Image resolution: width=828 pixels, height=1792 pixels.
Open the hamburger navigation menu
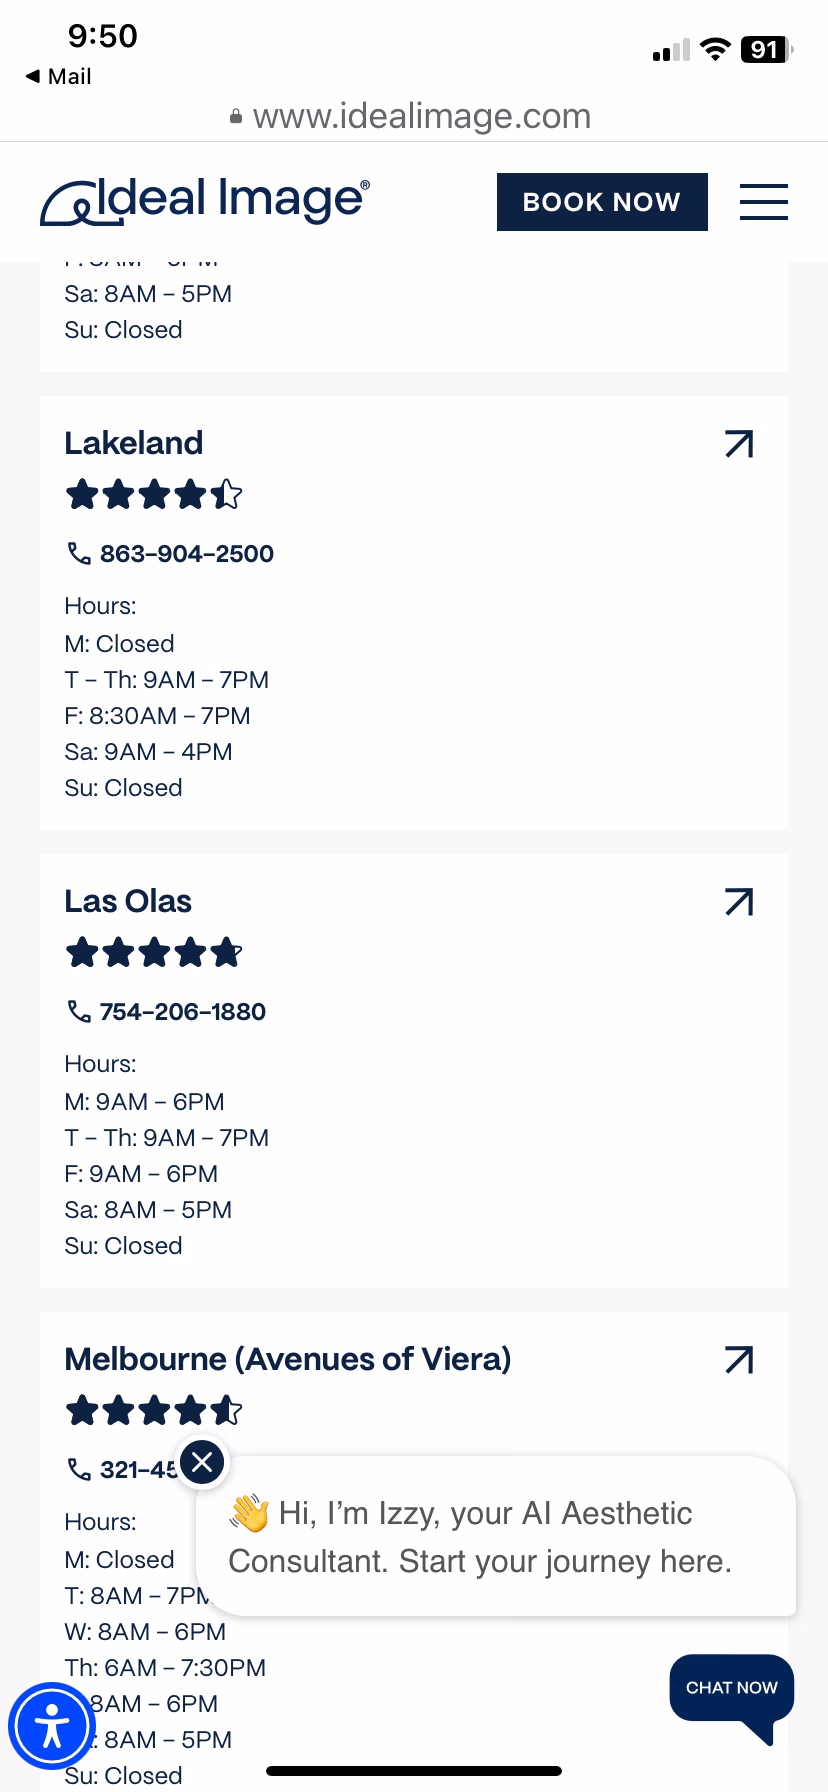pos(763,201)
